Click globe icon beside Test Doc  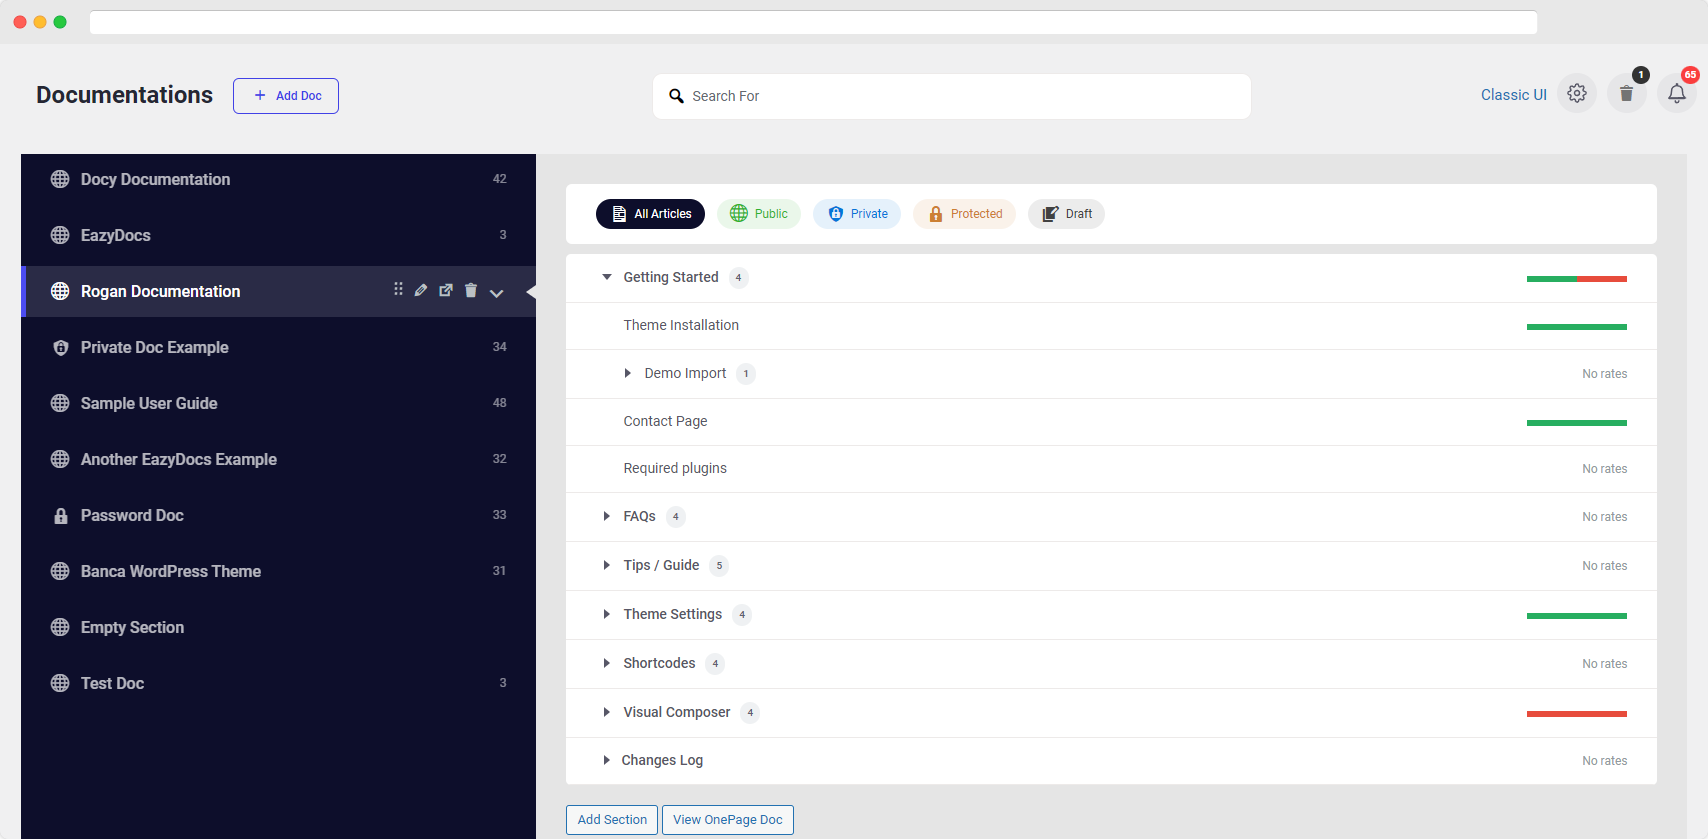60,683
